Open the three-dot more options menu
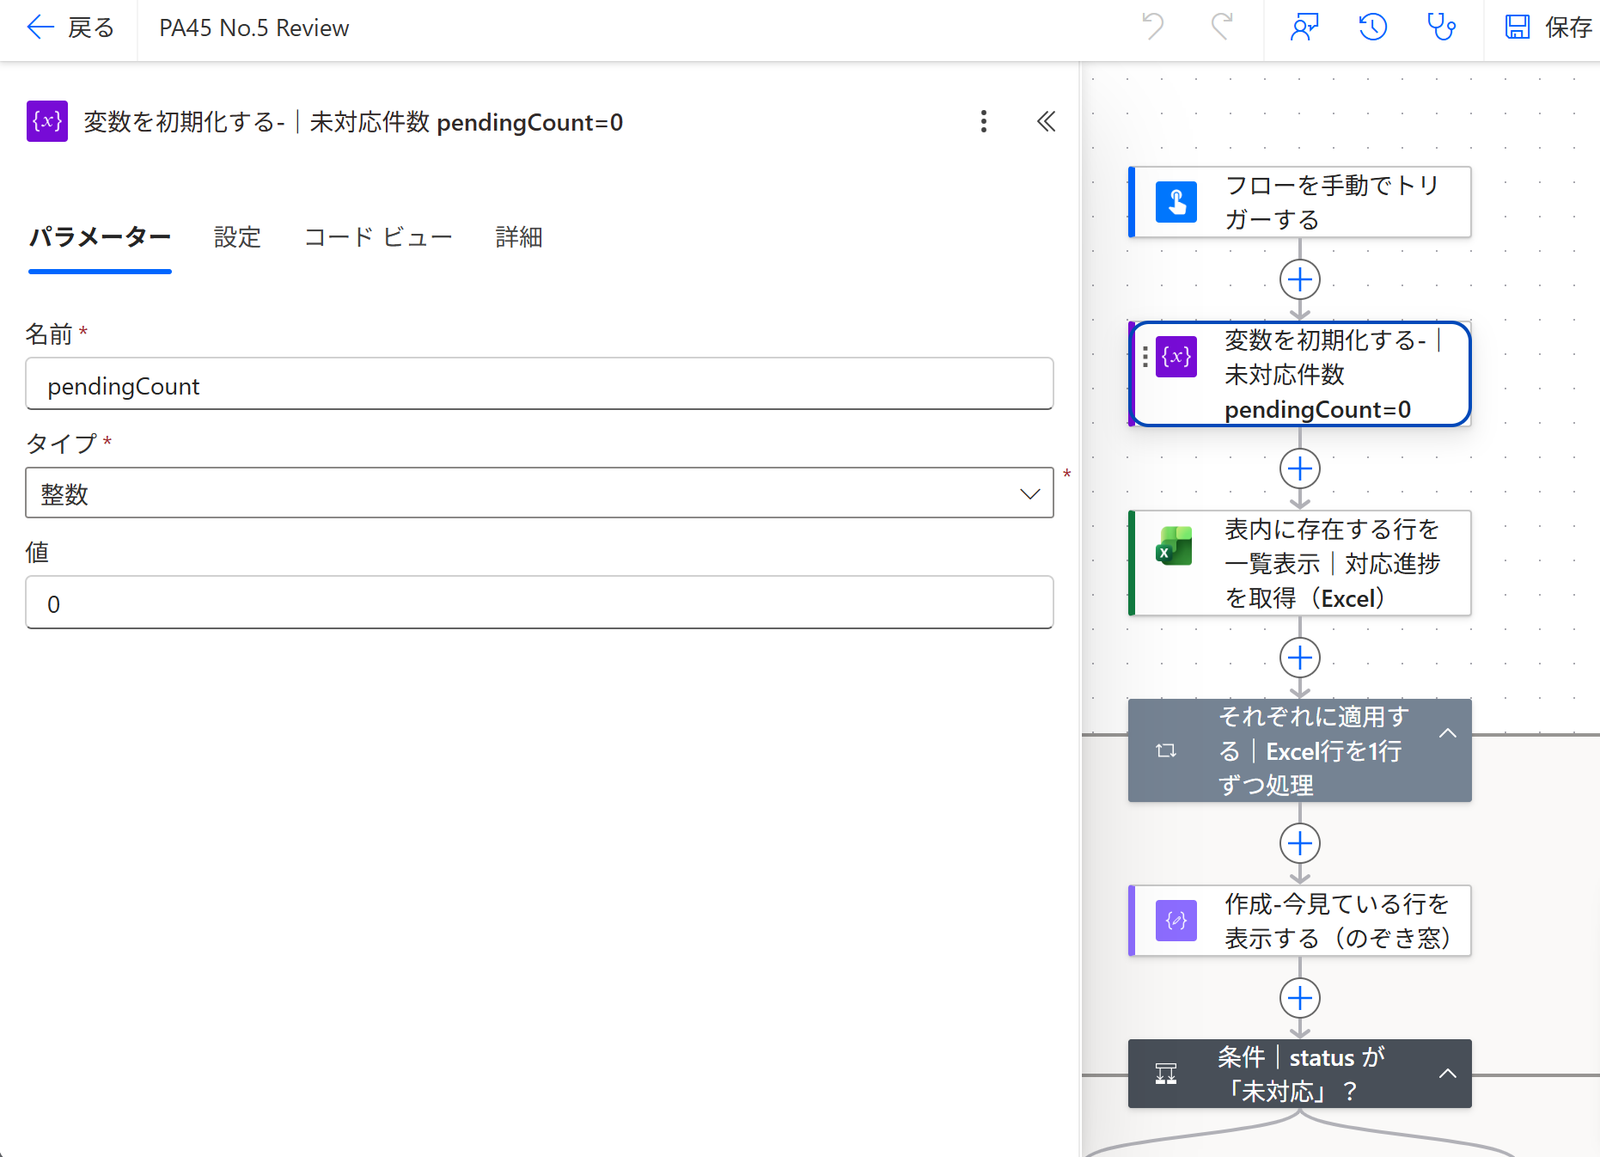Viewport: 1600px width, 1157px height. (x=984, y=121)
